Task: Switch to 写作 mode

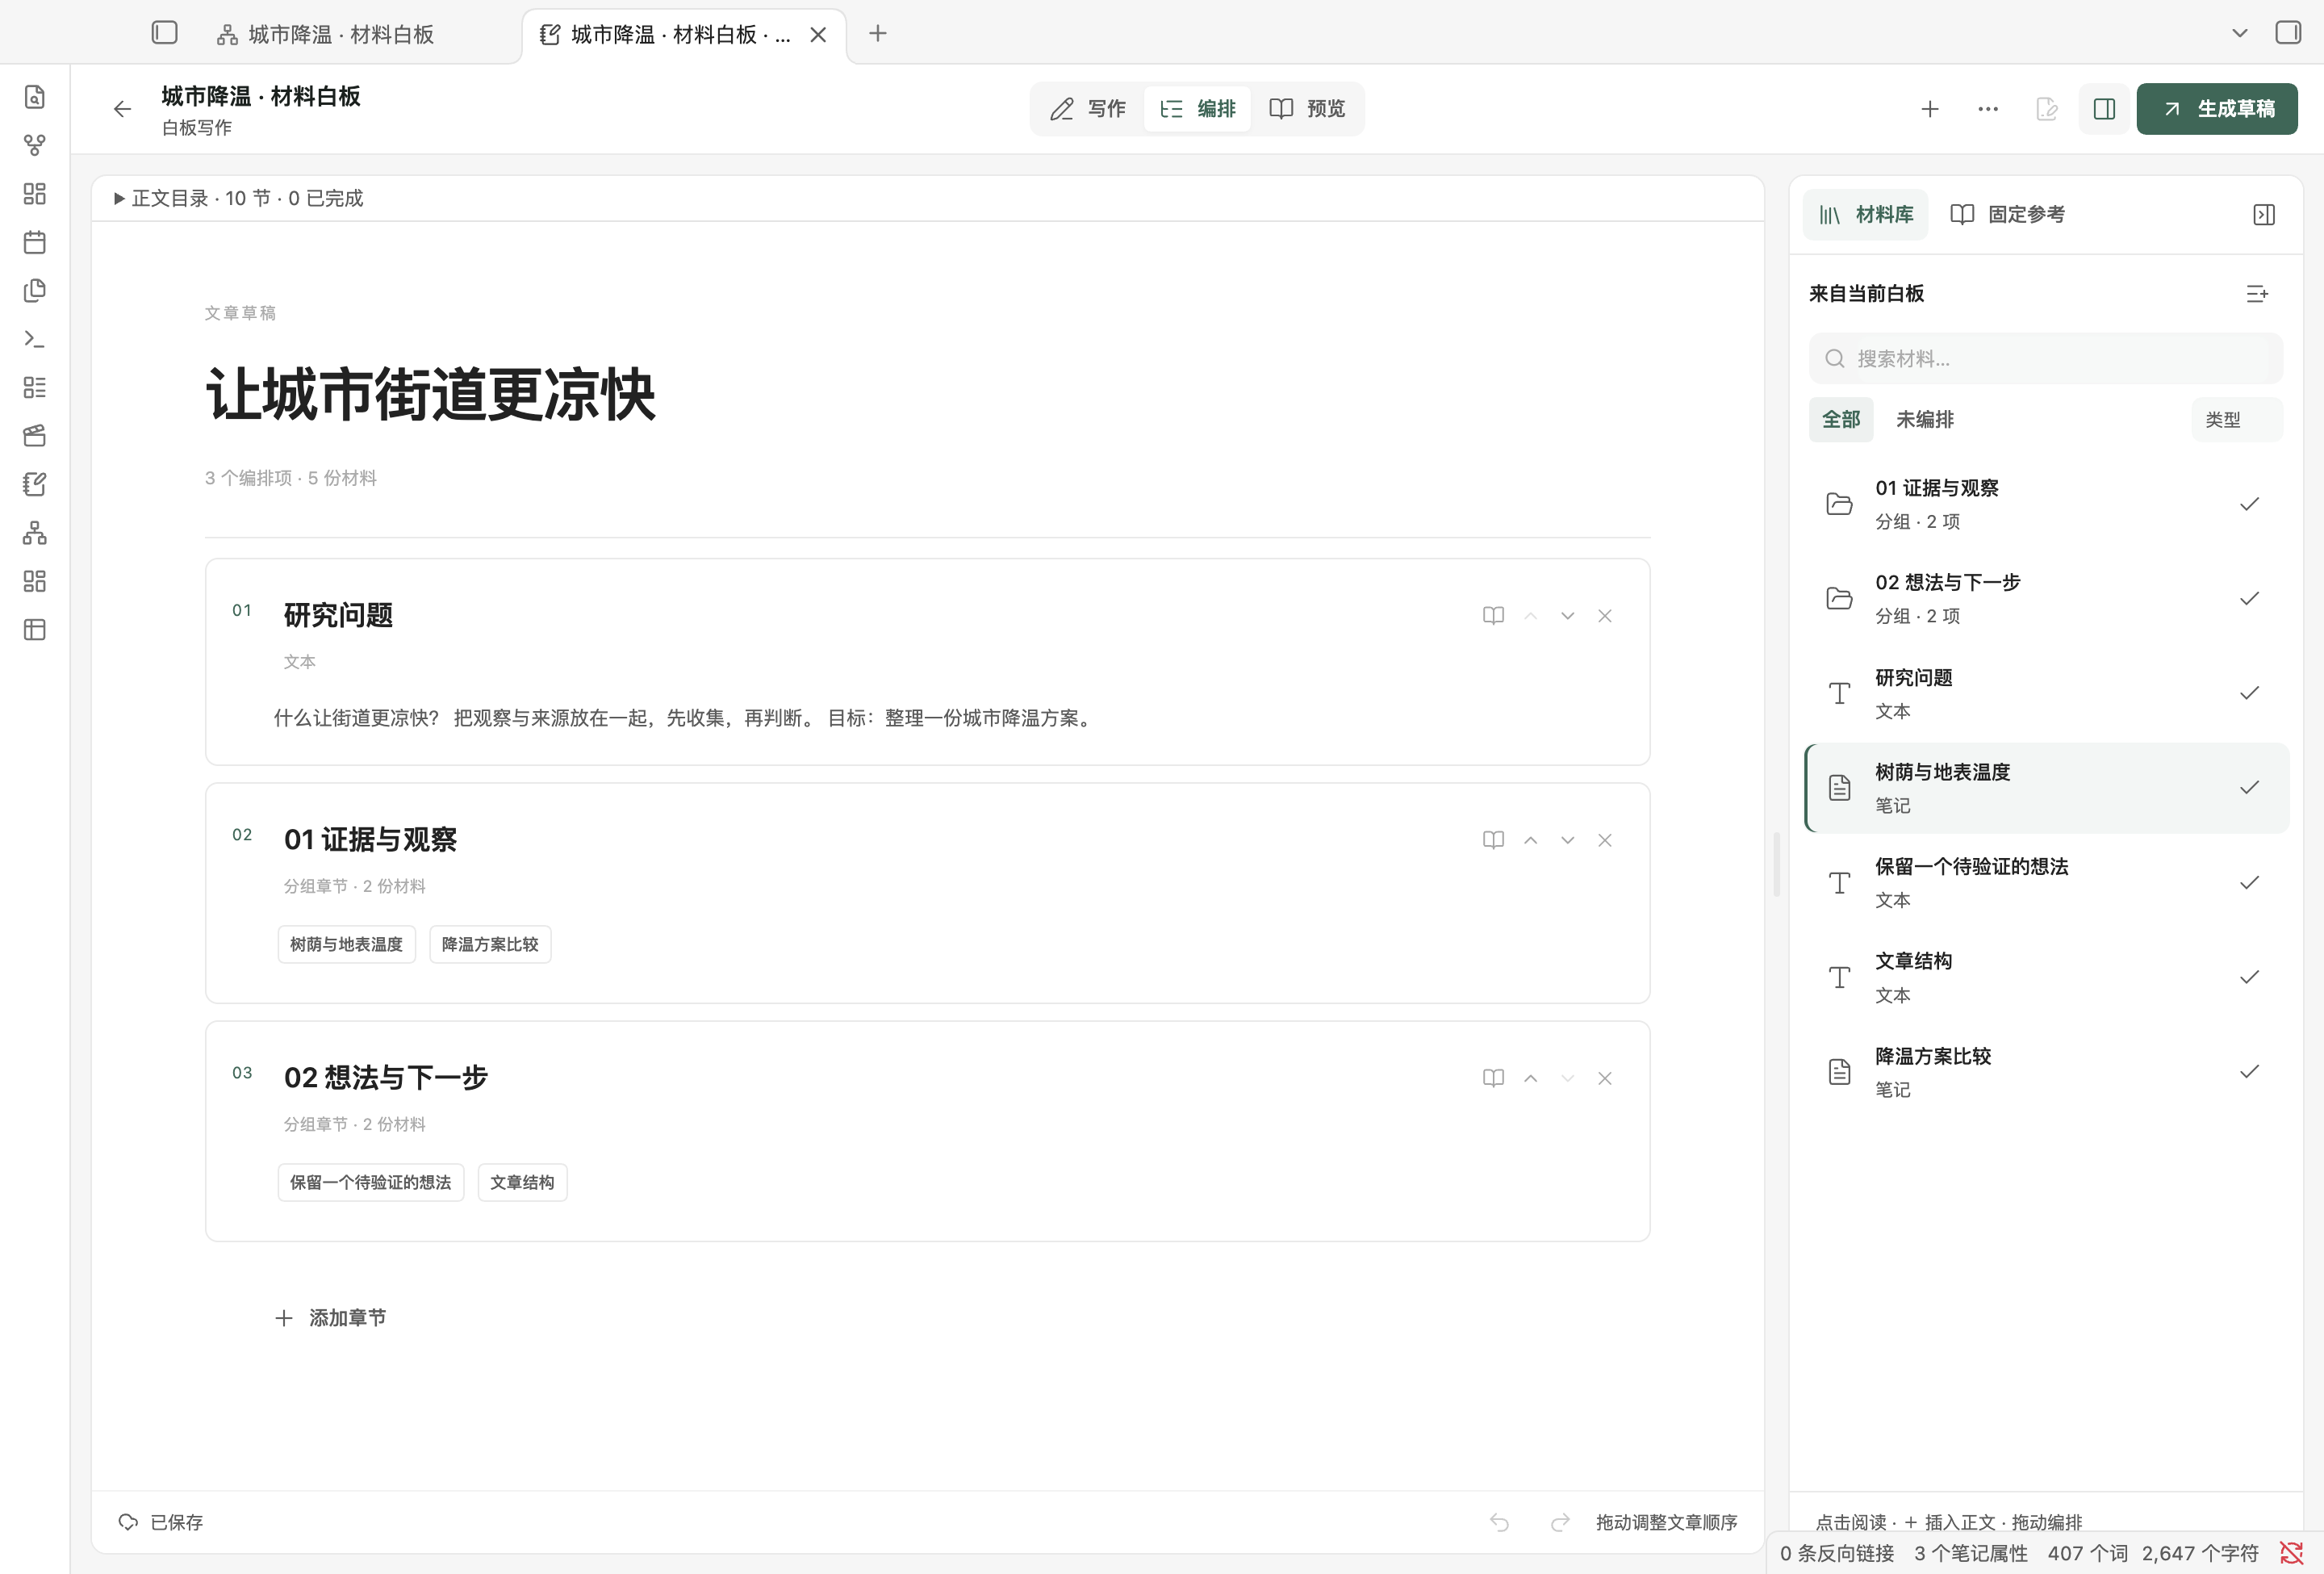Action: 1088,109
